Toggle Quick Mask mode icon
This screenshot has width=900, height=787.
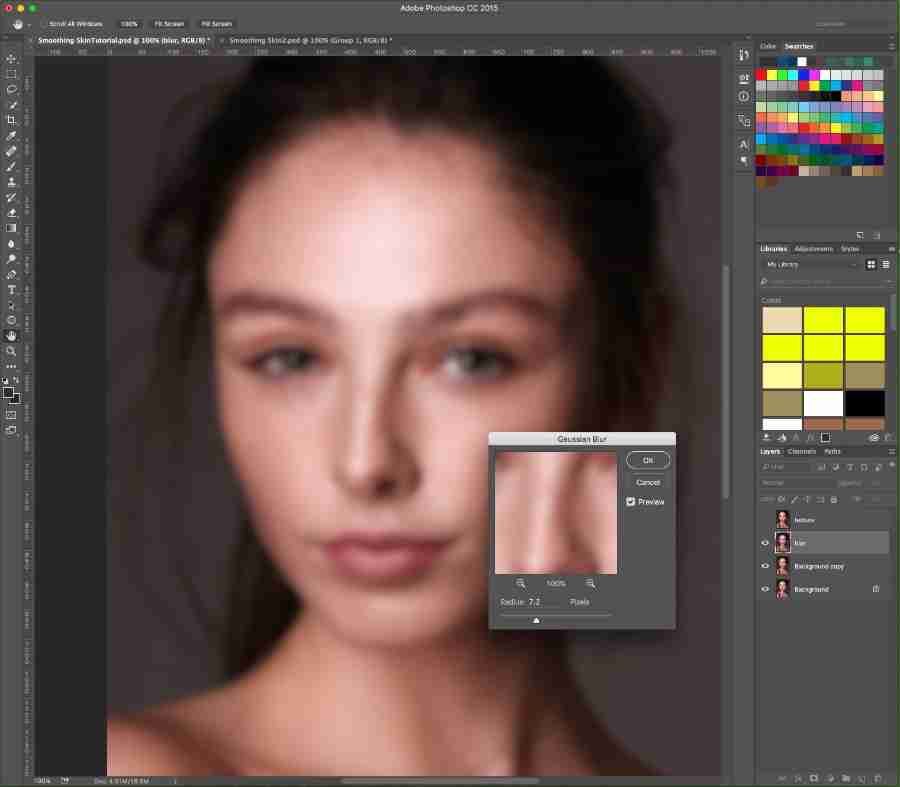tap(11, 414)
